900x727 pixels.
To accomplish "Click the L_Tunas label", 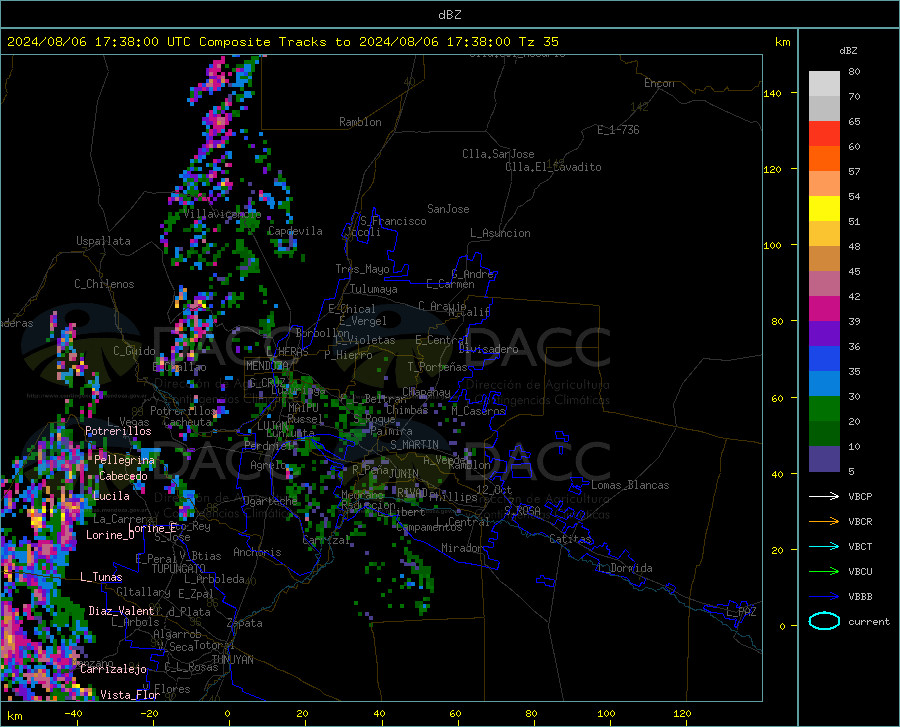I will tap(101, 577).
